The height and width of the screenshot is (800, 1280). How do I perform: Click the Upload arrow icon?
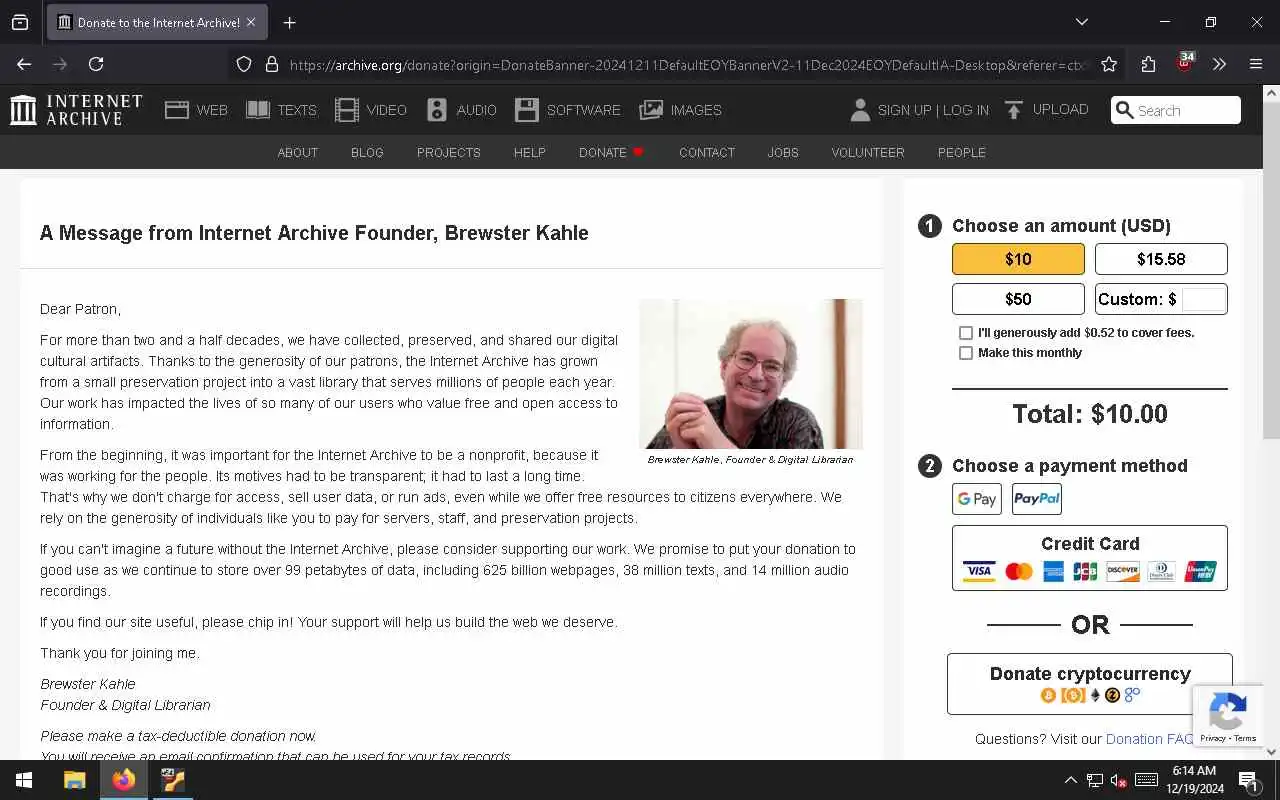pyautogui.click(x=1014, y=110)
